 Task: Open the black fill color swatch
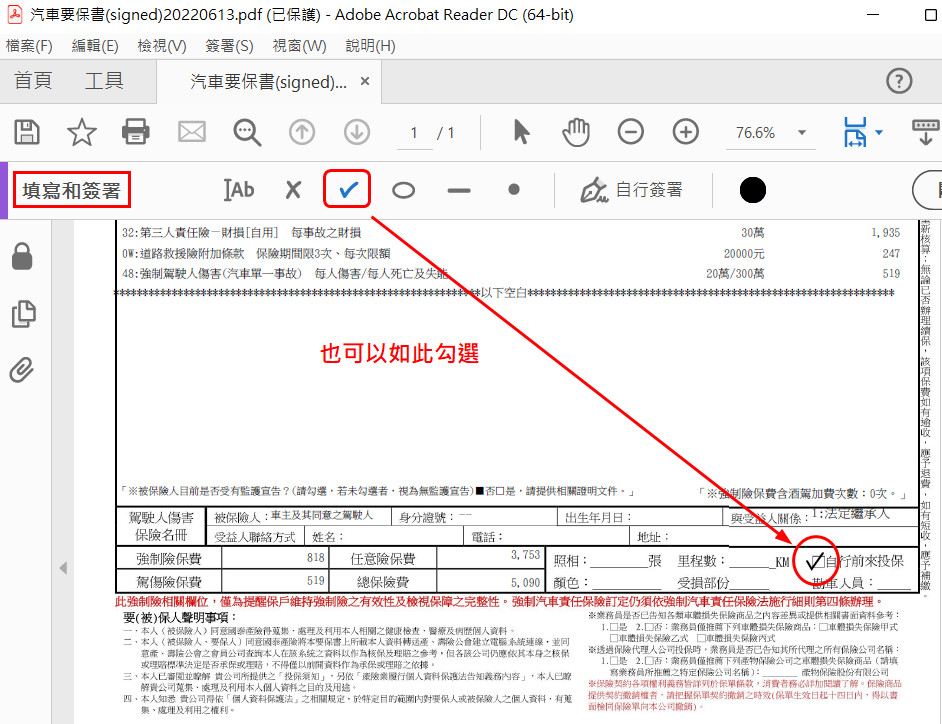click(753, 190)
